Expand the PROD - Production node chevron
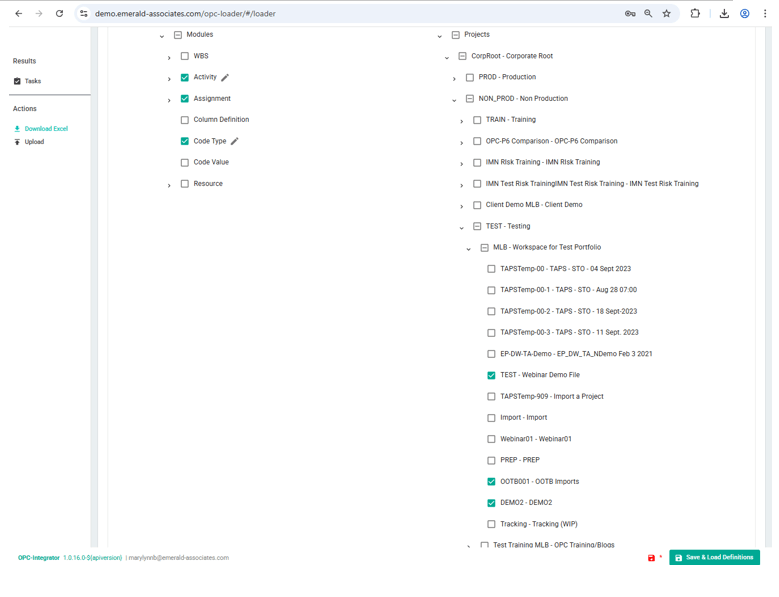Screen dimensions: 779x597 click(x=454, y=79)
